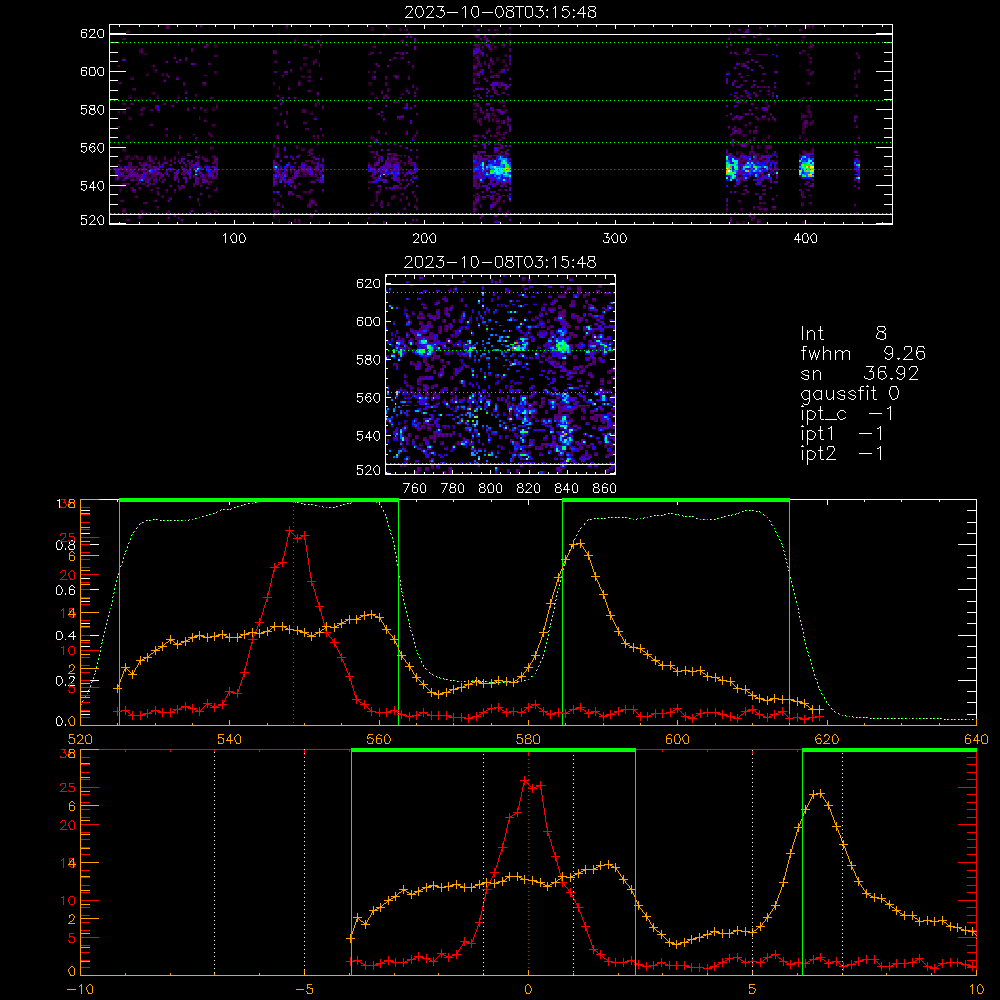
Task: Click x-axis label 300 under the wide spectrogram
Action: pyautogui.click(x=615, y=239)
